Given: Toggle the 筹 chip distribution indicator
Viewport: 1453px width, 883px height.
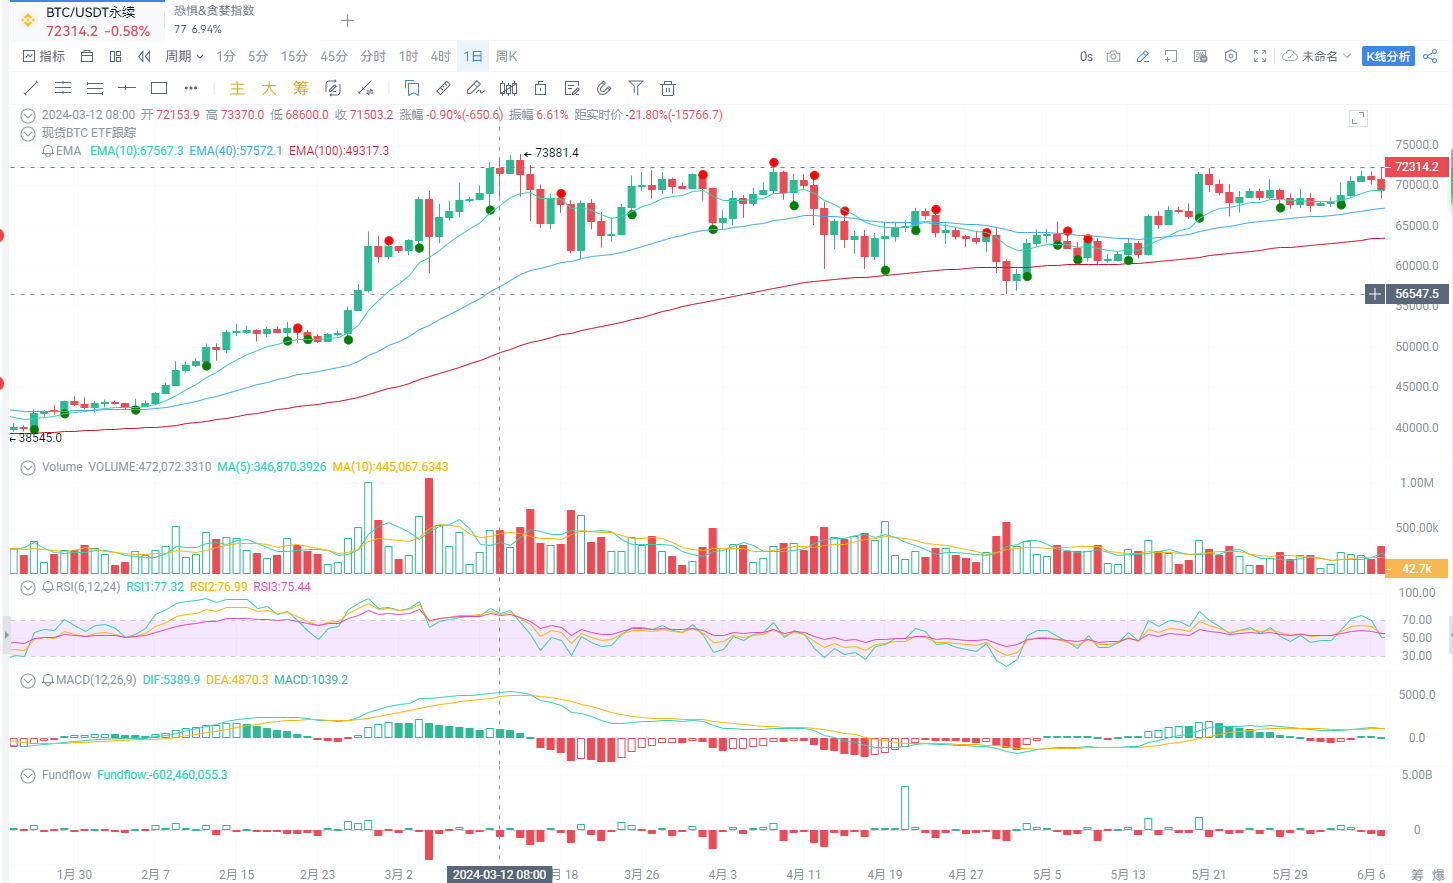Looking at the screenshot, I should tap(301, 88).
